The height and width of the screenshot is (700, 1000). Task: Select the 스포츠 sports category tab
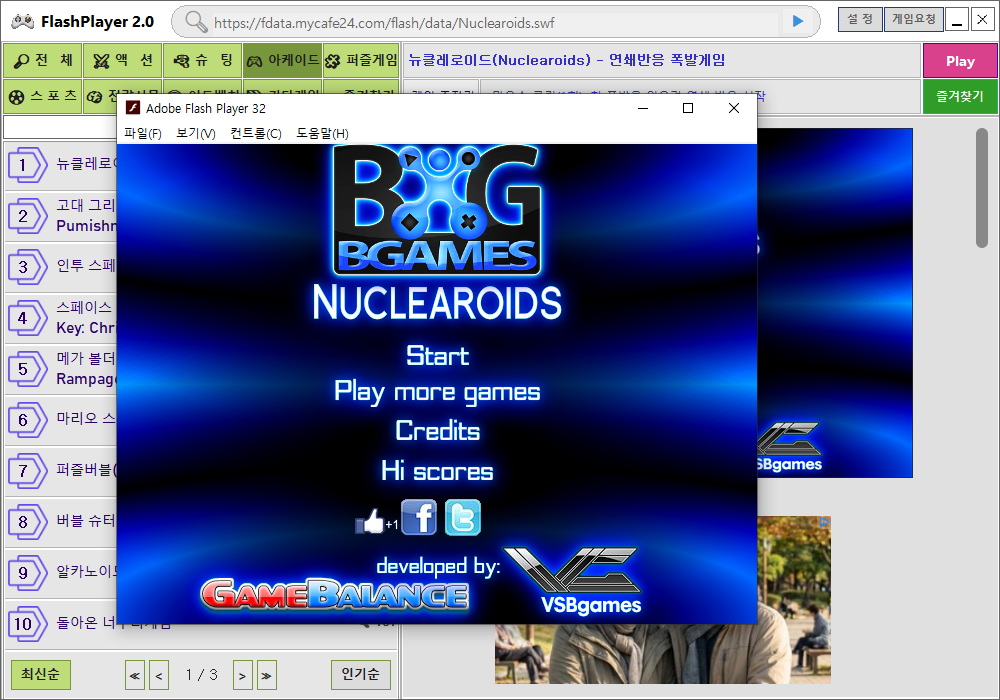coord(42,96)
